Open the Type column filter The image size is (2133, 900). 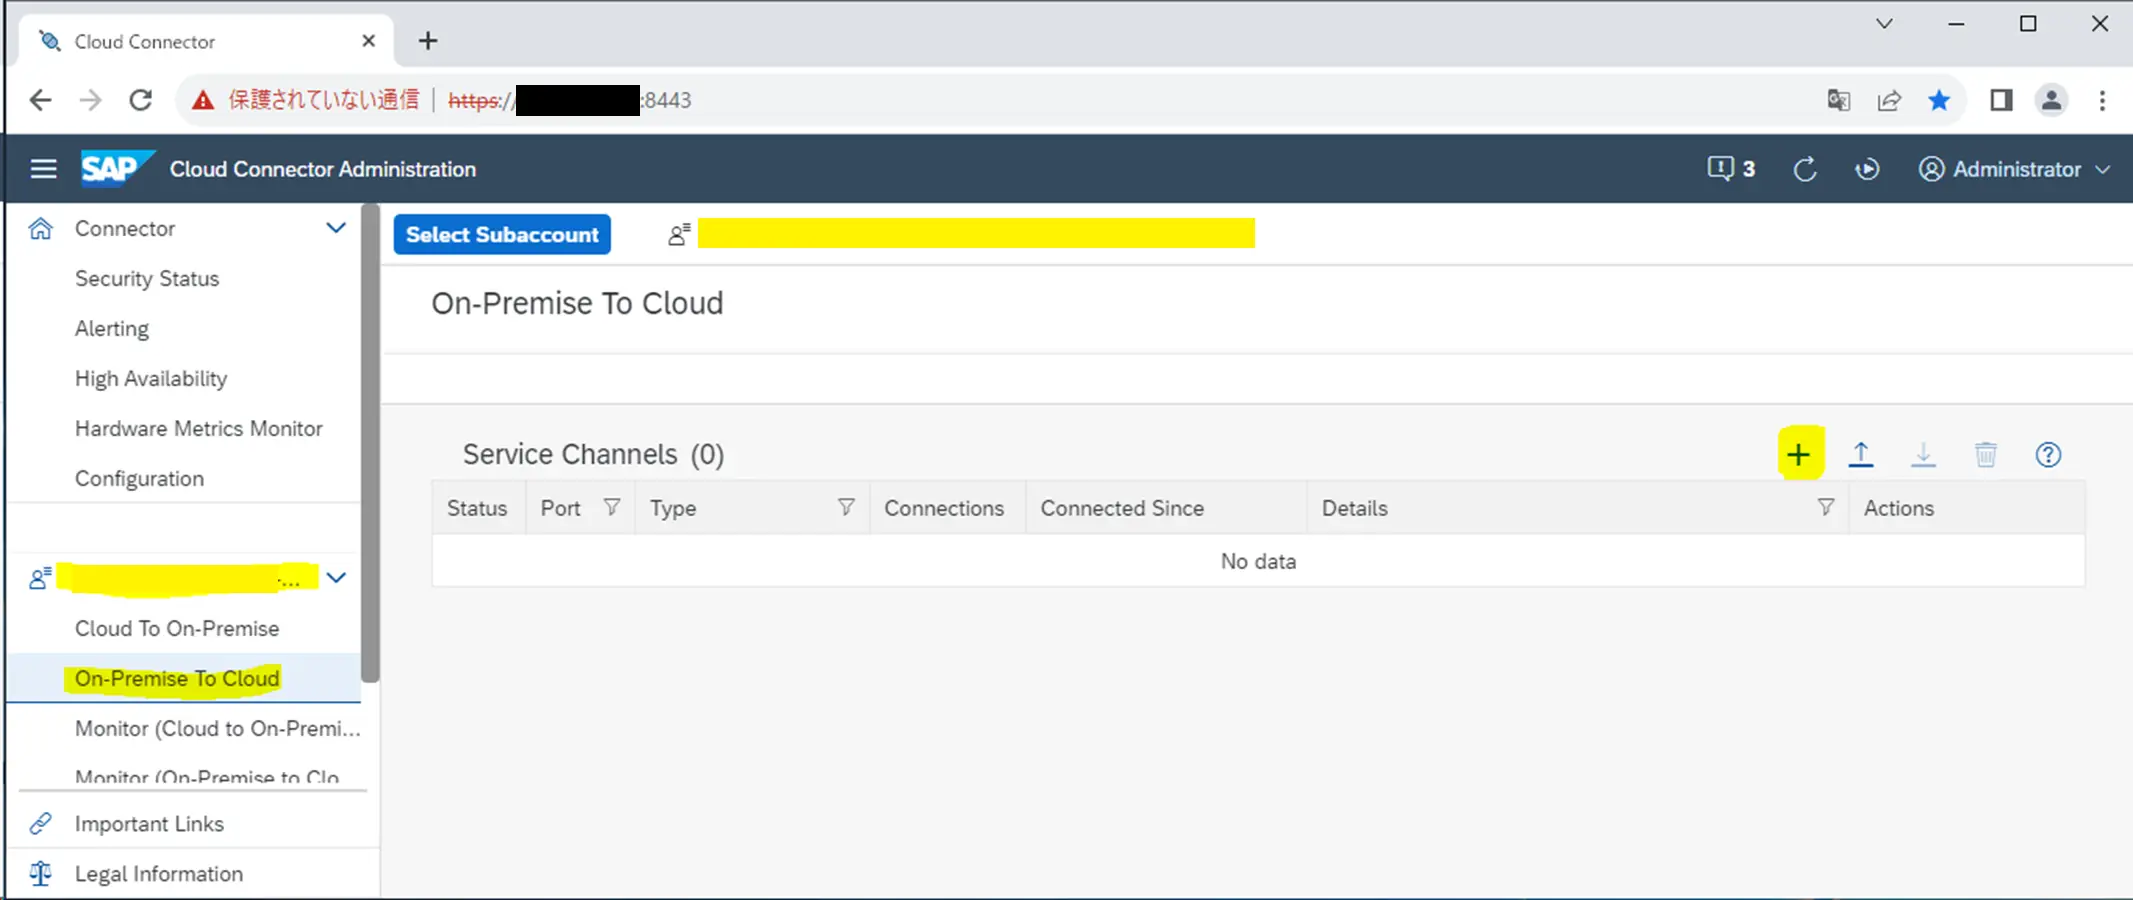pos(845,507)
